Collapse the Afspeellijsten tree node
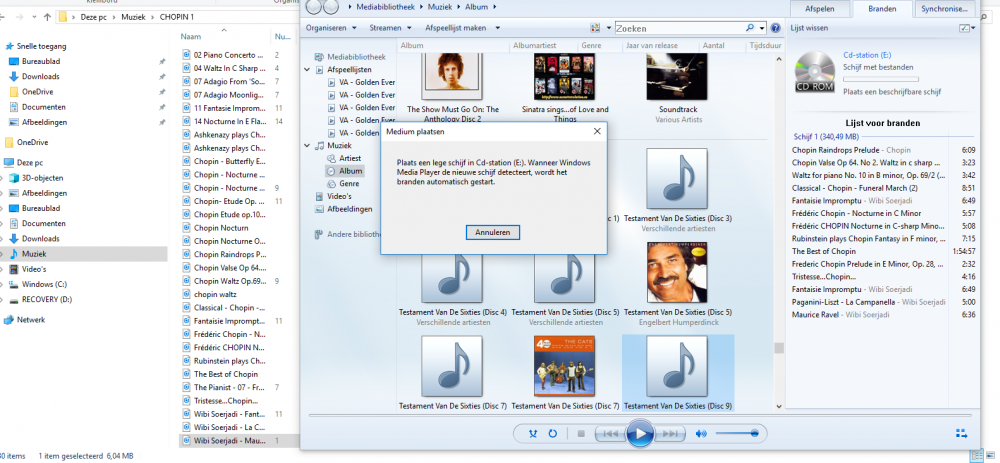 [x=308, y=70]
